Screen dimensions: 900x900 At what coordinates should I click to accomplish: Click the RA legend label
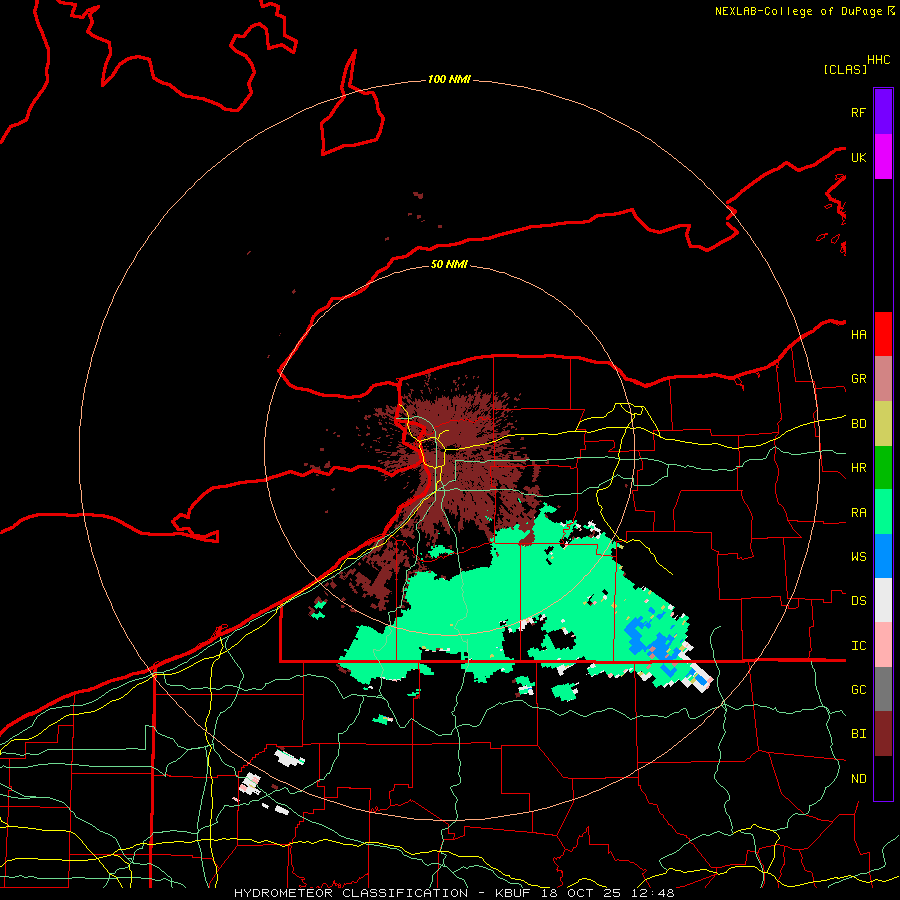[x=858, y=513]
